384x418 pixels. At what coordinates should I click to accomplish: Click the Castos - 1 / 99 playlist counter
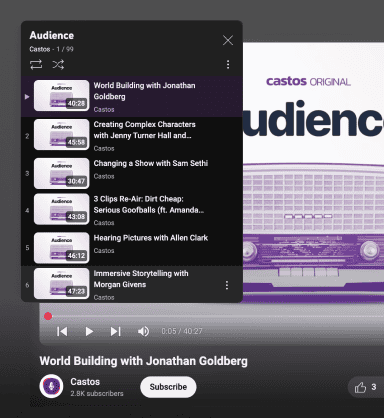pyautogui.click(x=51, y=49)
